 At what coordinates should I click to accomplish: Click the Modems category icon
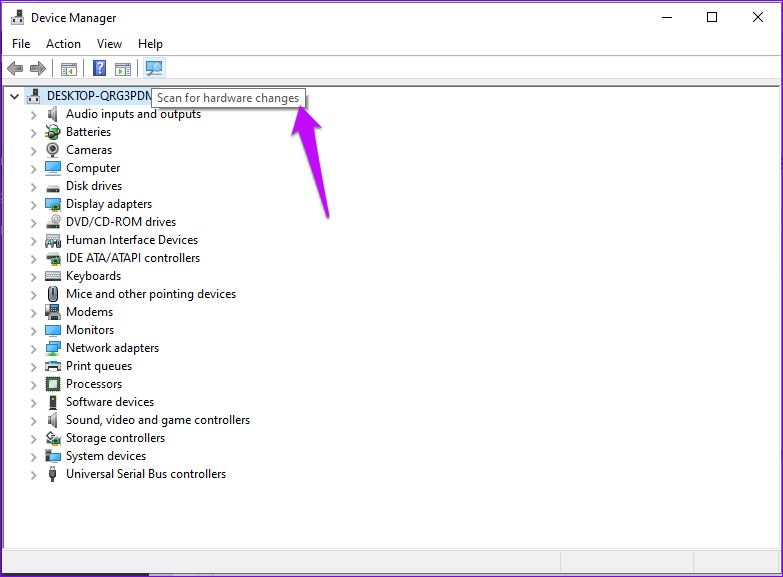tap(52, 312)
